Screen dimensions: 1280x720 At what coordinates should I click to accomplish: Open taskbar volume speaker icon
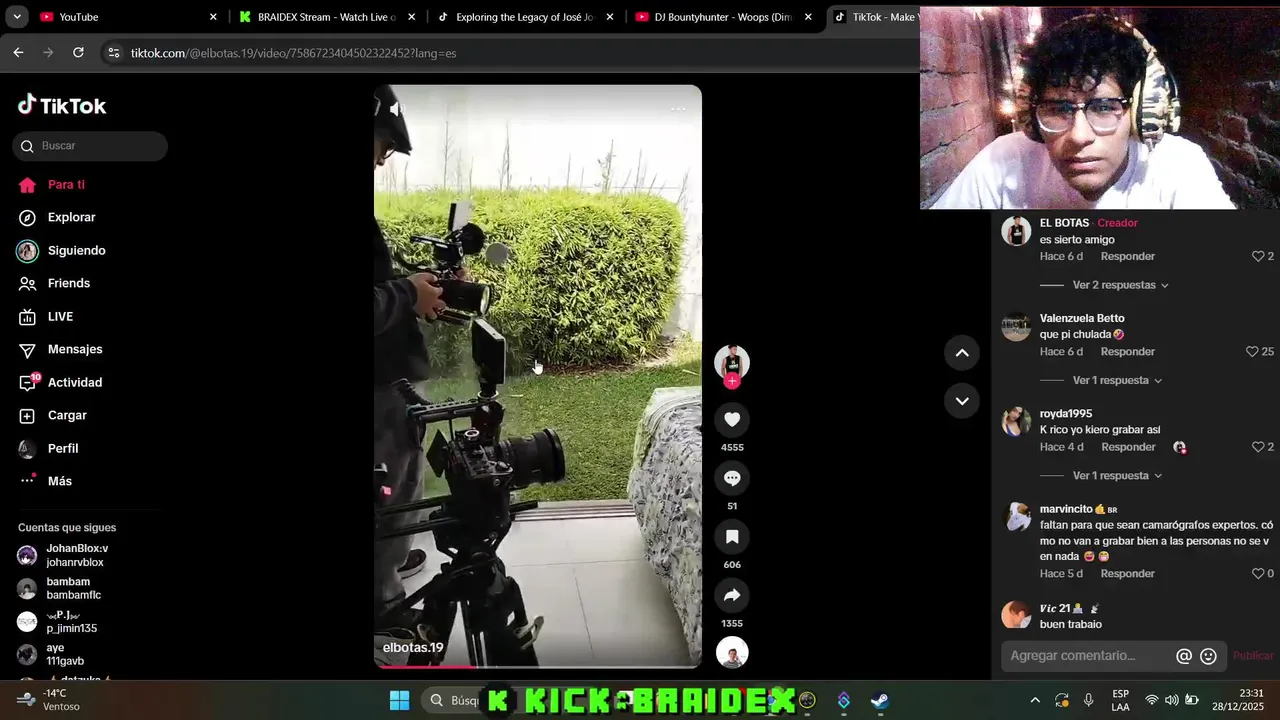1171,700
